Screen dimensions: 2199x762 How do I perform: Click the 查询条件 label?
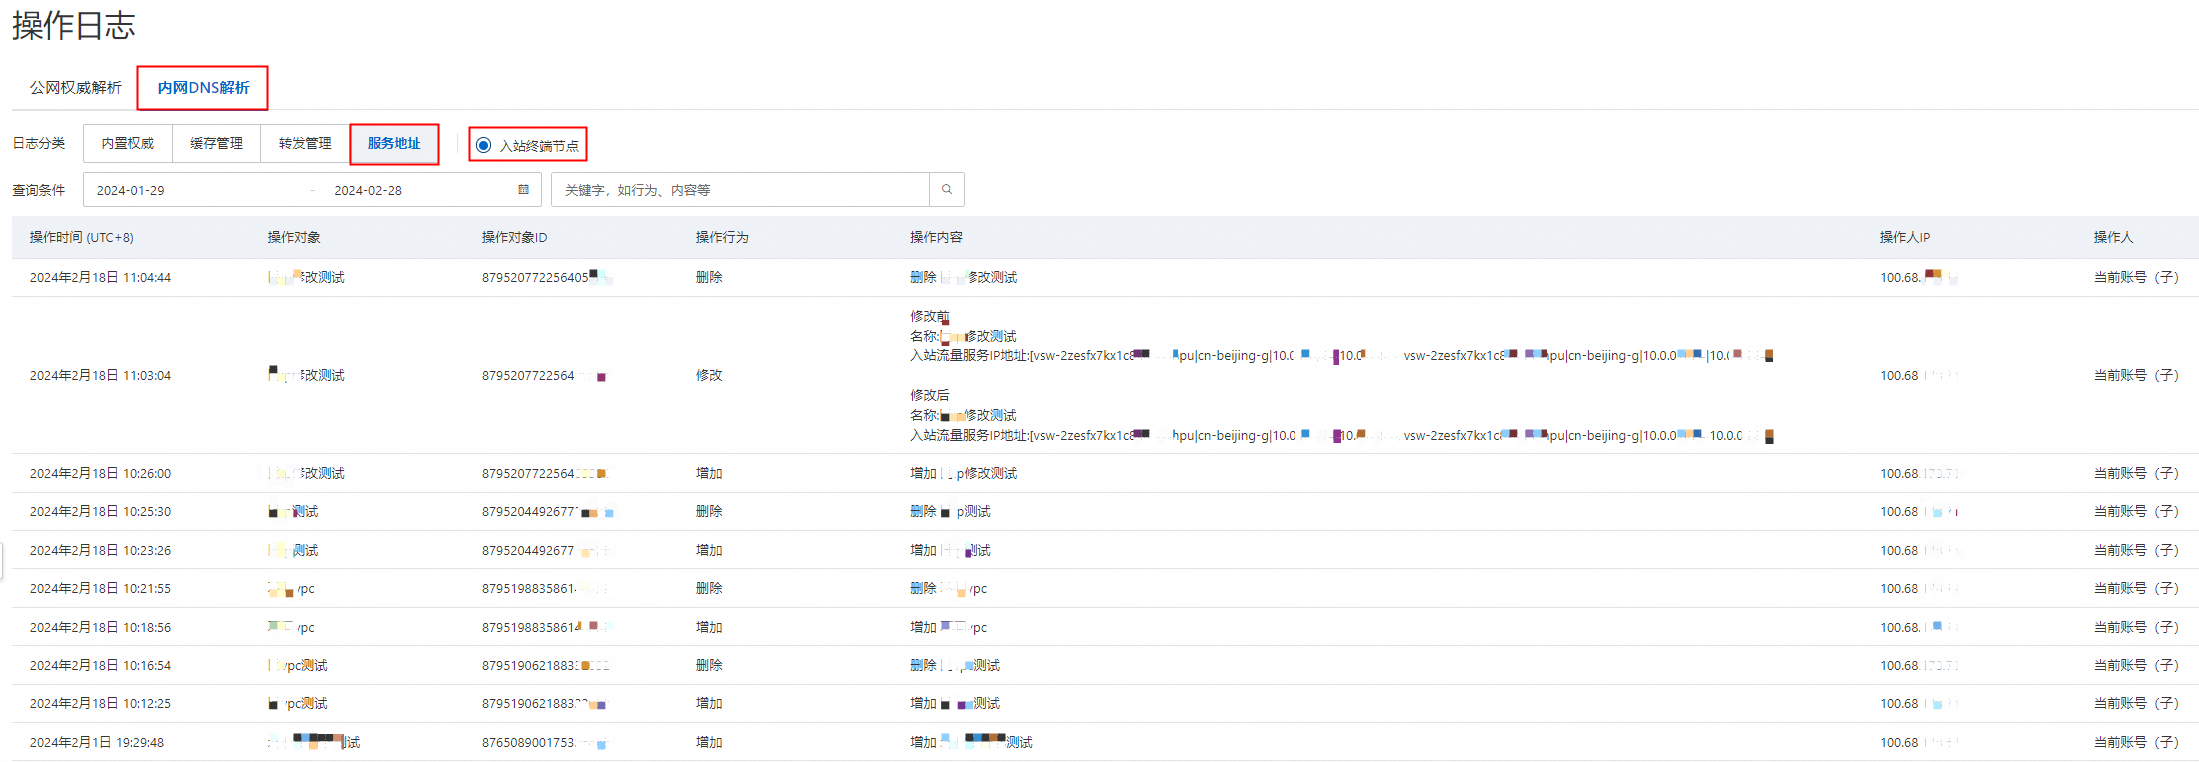tap(39, 190)
